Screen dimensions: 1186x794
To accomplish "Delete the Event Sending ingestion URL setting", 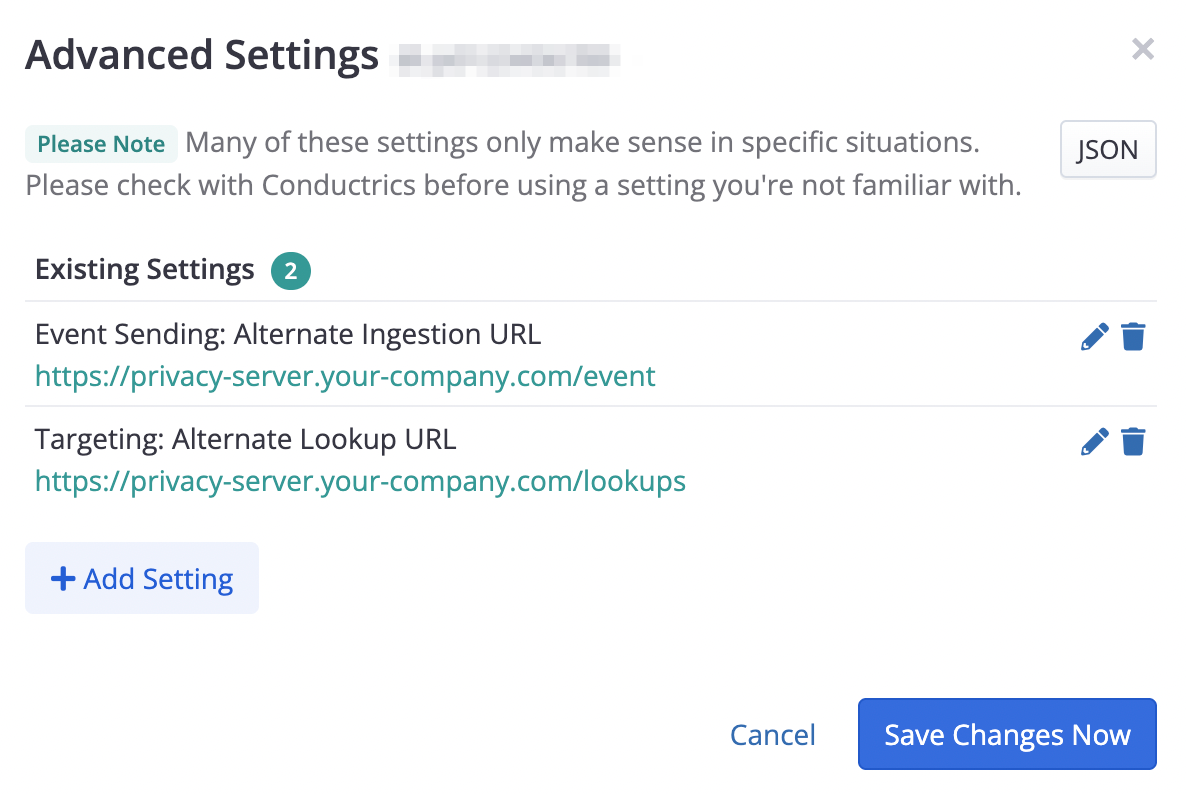I will (1133, 337).
